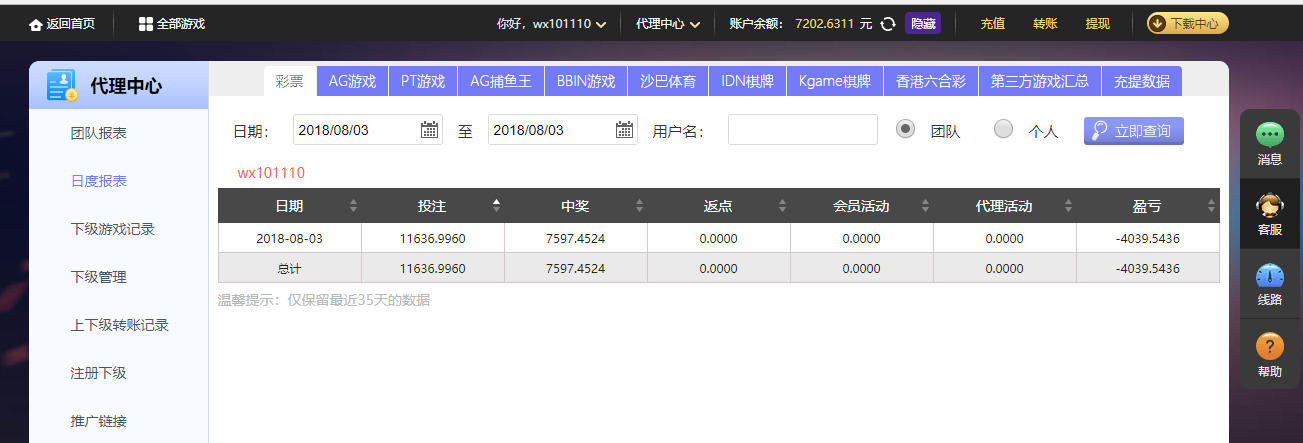
Task: Click 7597.4524 in the 总计 row
Action: (x=575, y=268)
